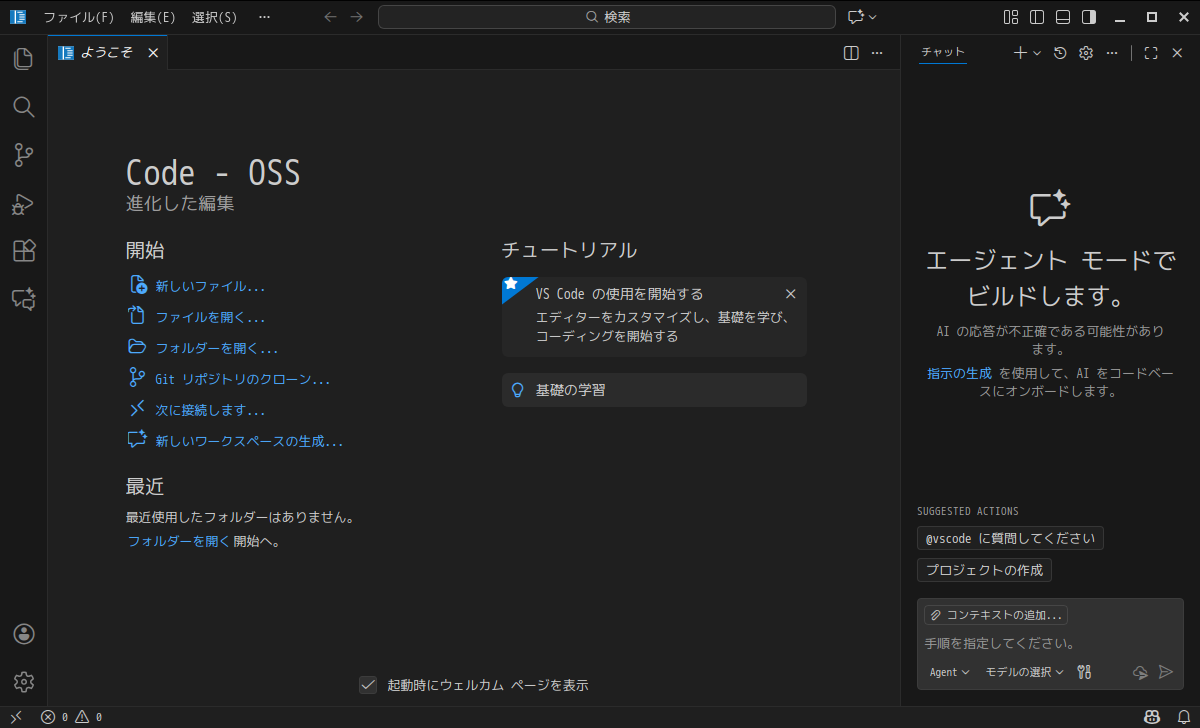This screenshot has width=1200, height=728.
Task: Click the chat input 手順を指定してください。
Action: [1050, 643]
